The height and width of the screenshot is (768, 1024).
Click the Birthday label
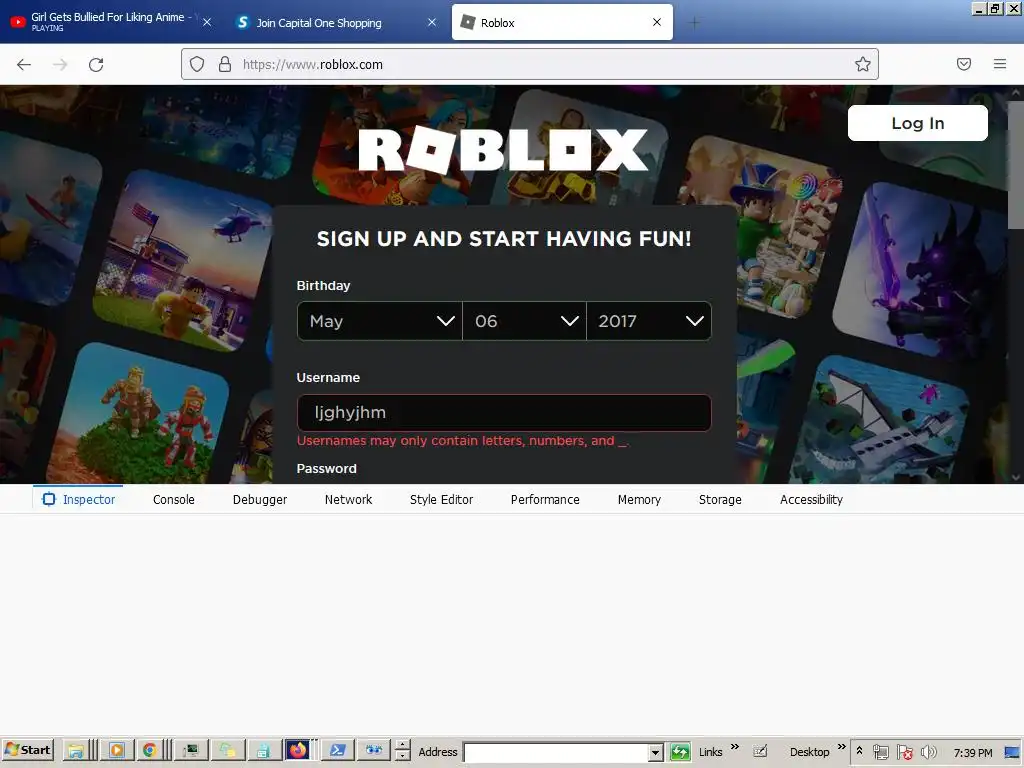(323, 285)
